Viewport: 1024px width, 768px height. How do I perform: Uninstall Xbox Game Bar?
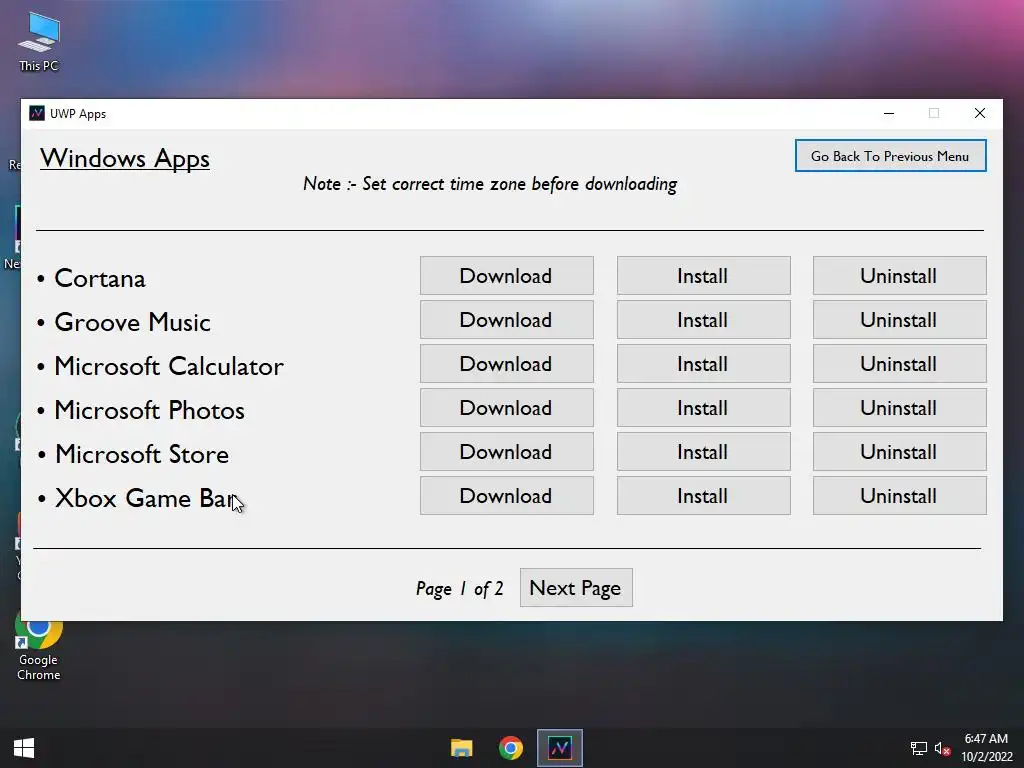[x=899, y=496]
